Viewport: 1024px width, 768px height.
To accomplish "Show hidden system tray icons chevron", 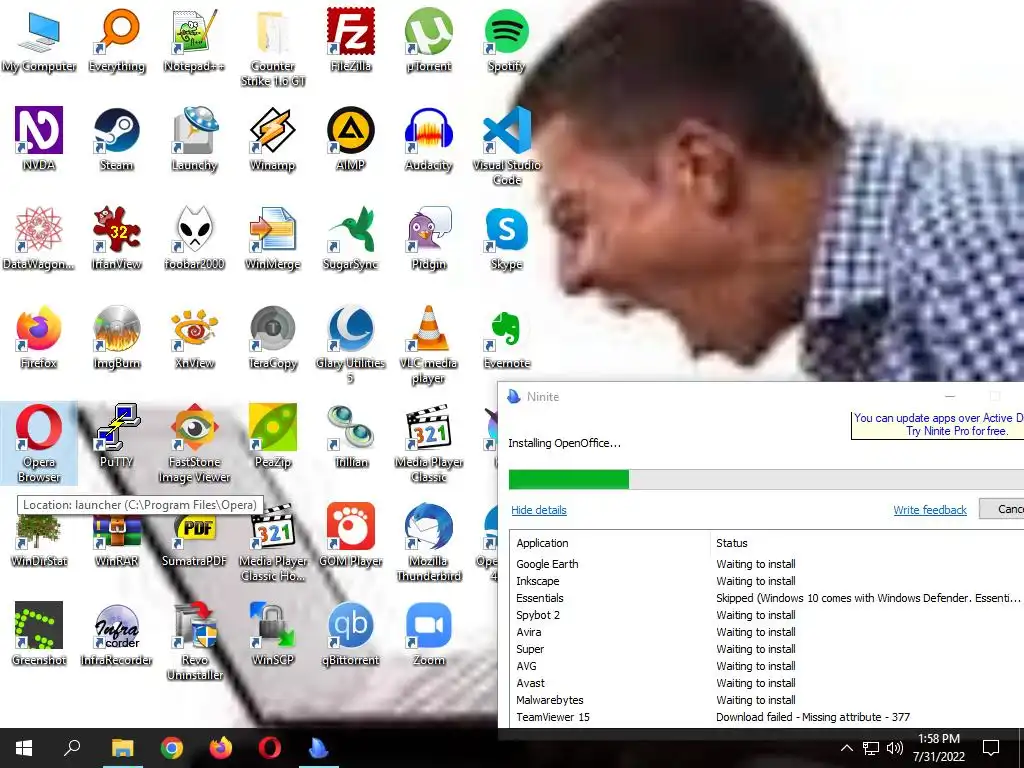I will click(x=846, y=748).
